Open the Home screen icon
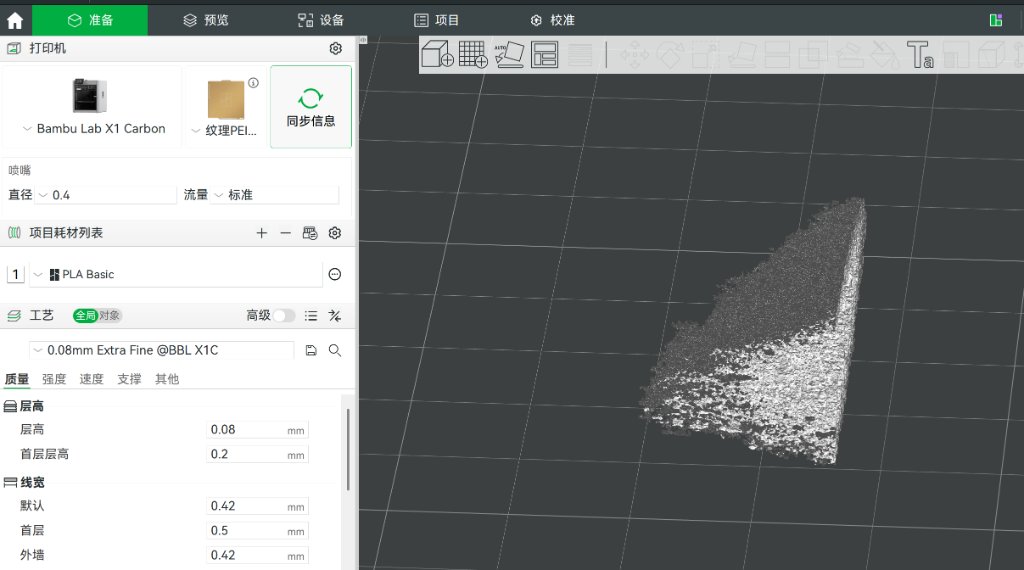The image size is (1024, 570). pos(15,21)
